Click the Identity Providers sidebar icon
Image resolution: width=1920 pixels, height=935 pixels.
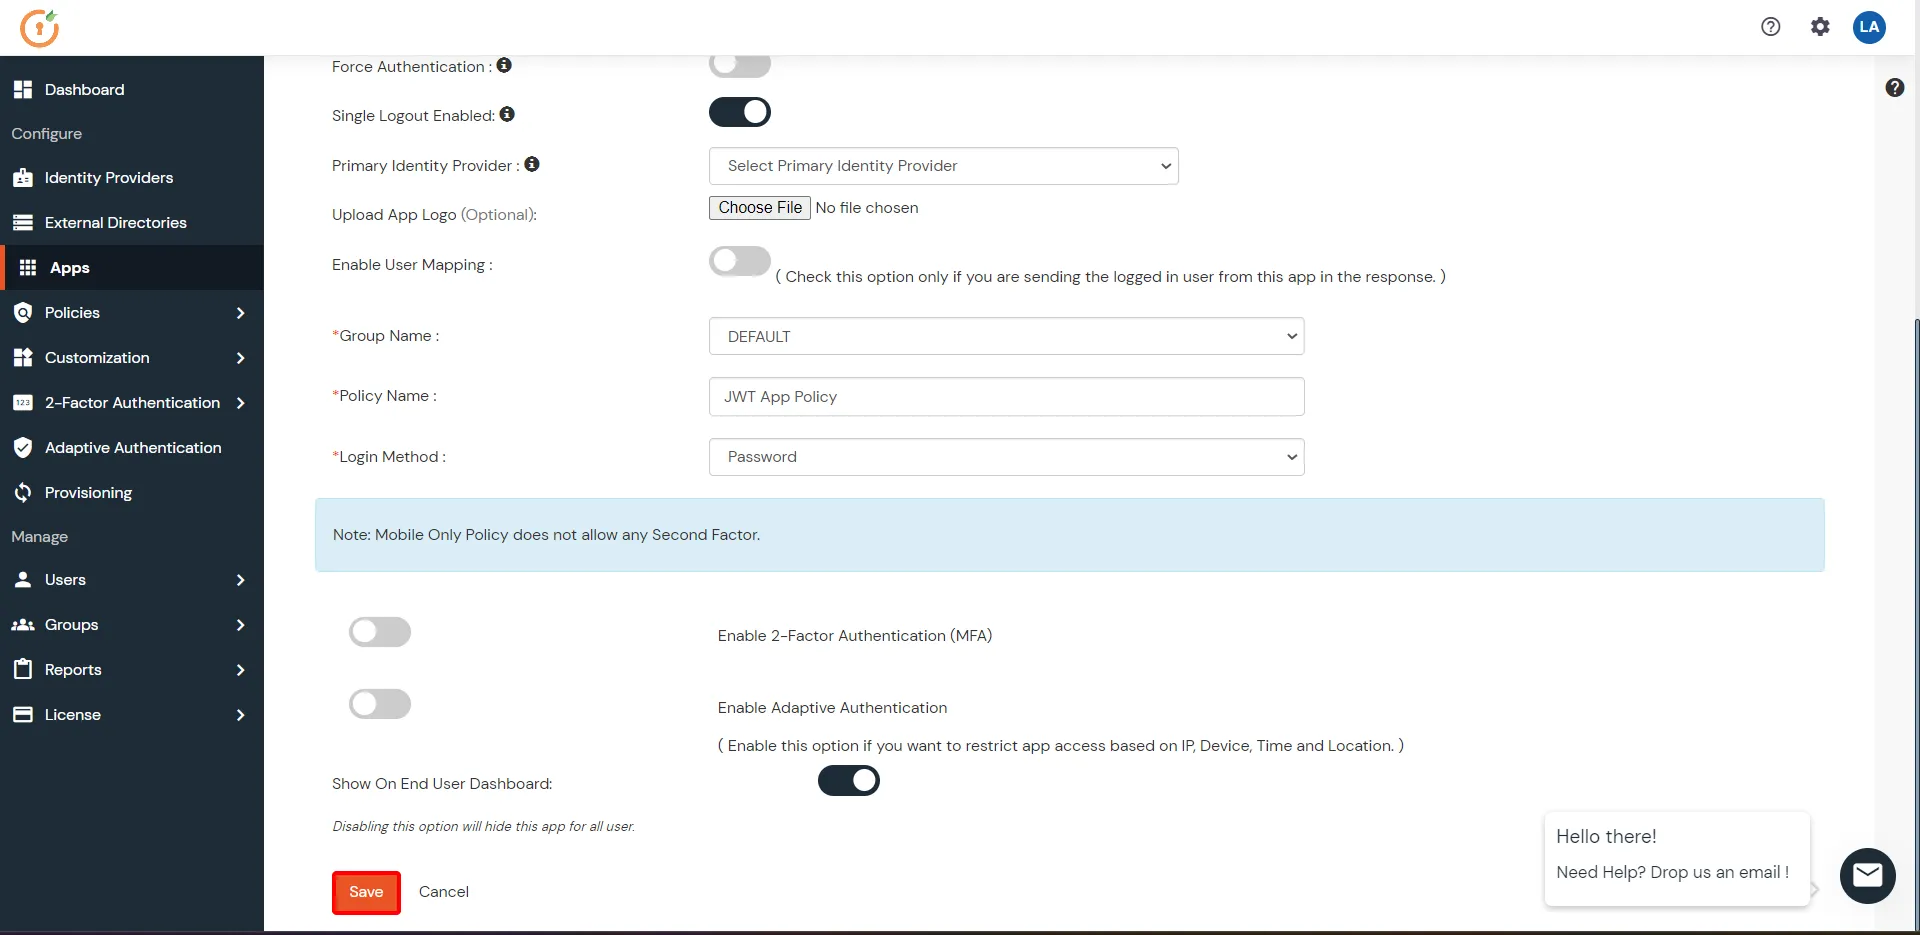[23, 178]
